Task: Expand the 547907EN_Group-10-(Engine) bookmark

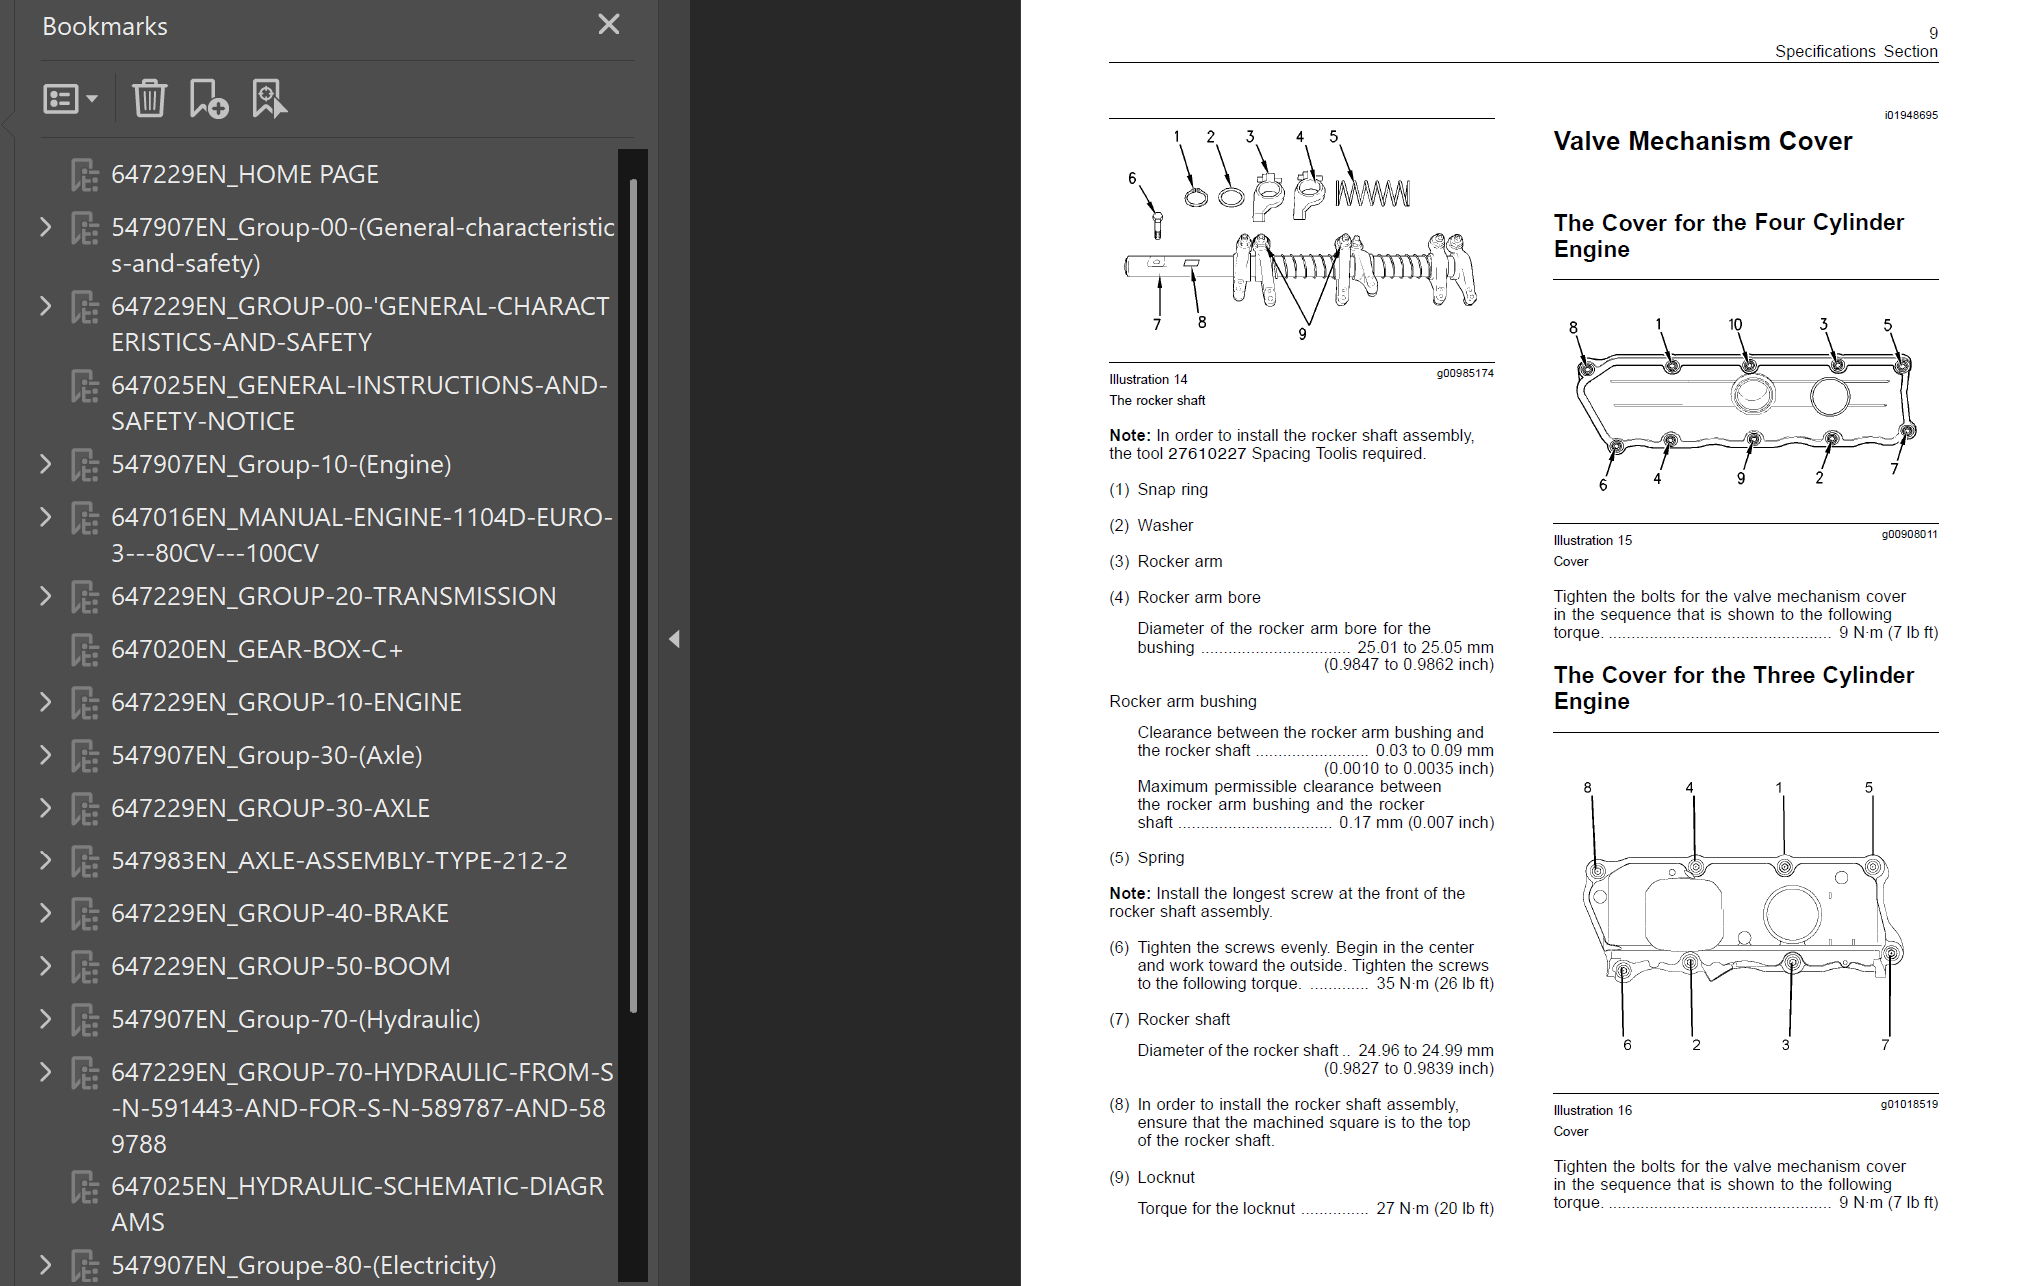Action: (45, 464)
